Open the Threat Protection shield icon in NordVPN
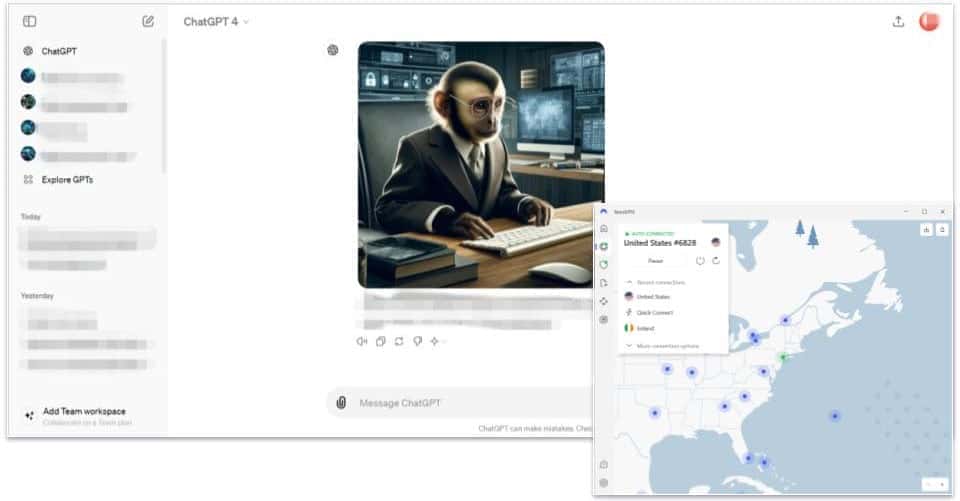 click(x=604, y=265)
